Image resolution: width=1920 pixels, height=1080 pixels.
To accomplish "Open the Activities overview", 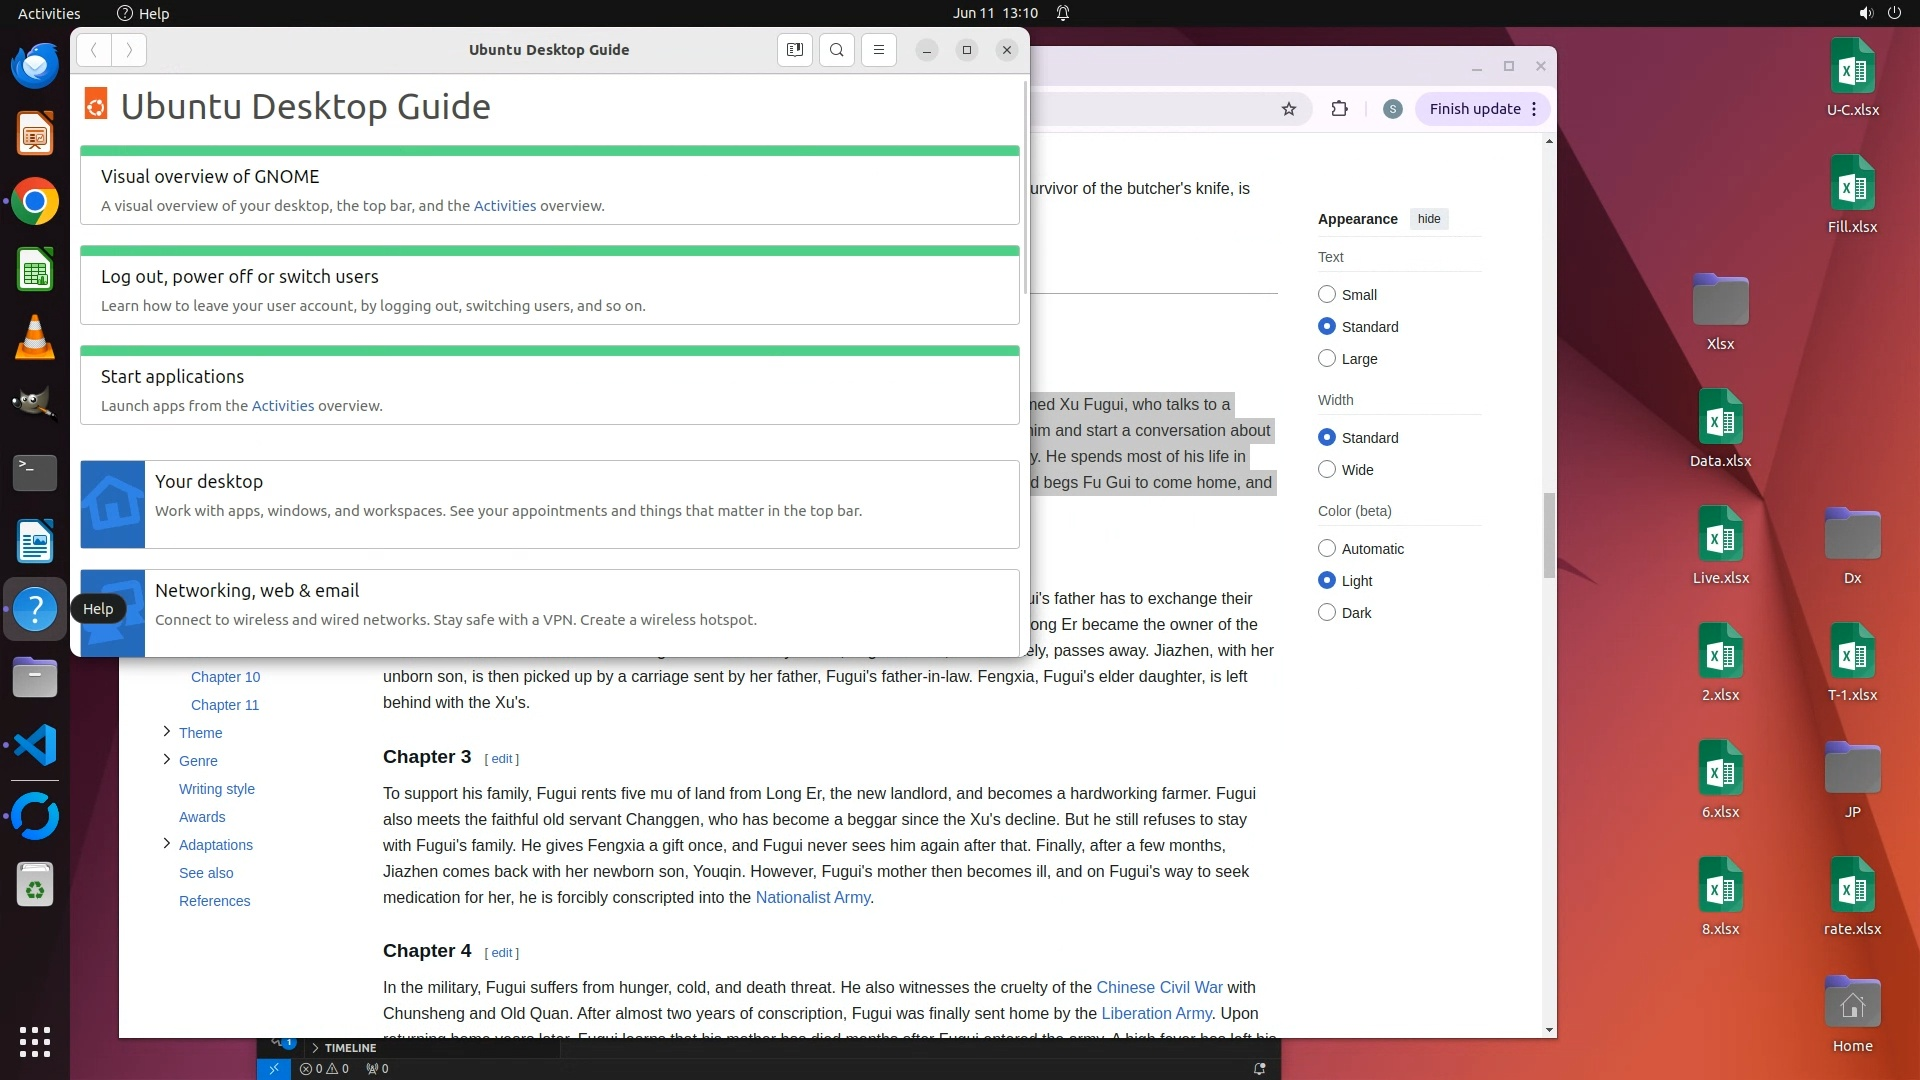I will [49, 13].
